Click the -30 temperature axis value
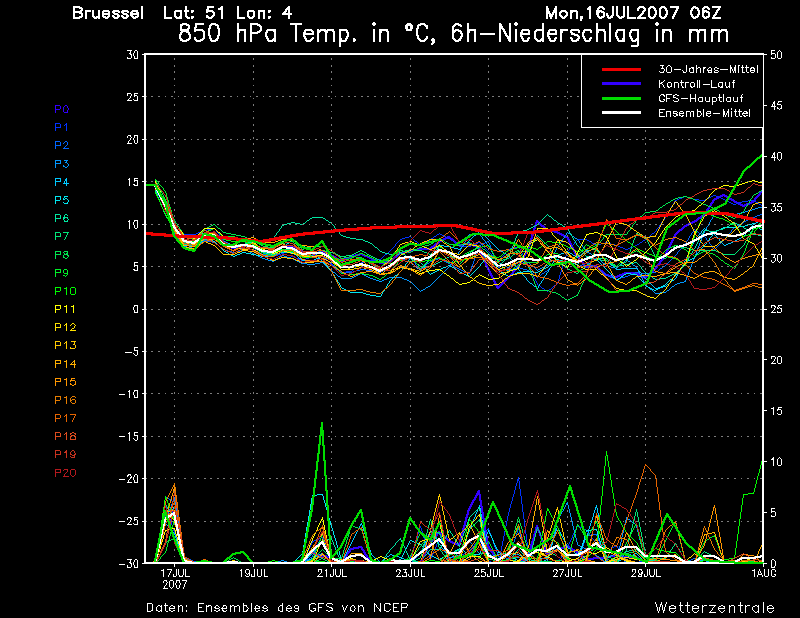This screenshot has width=800, height=618. (129, 564)
